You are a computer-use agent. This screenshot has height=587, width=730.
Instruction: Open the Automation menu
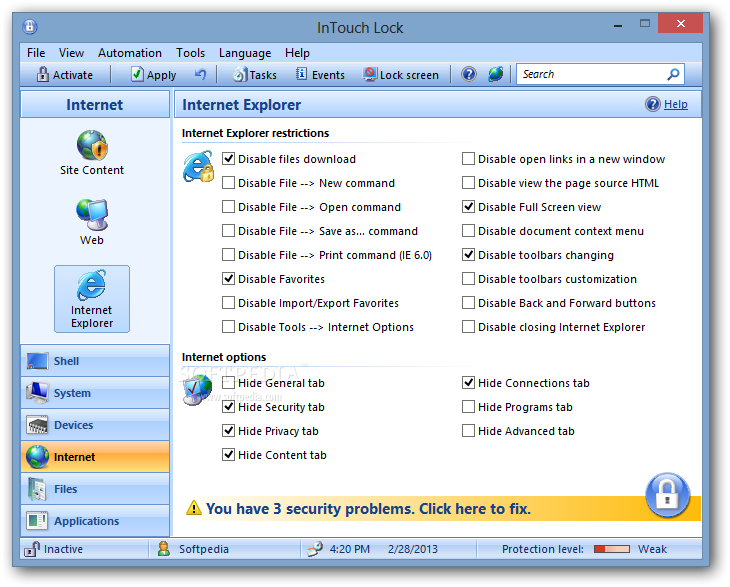[130, 53]
